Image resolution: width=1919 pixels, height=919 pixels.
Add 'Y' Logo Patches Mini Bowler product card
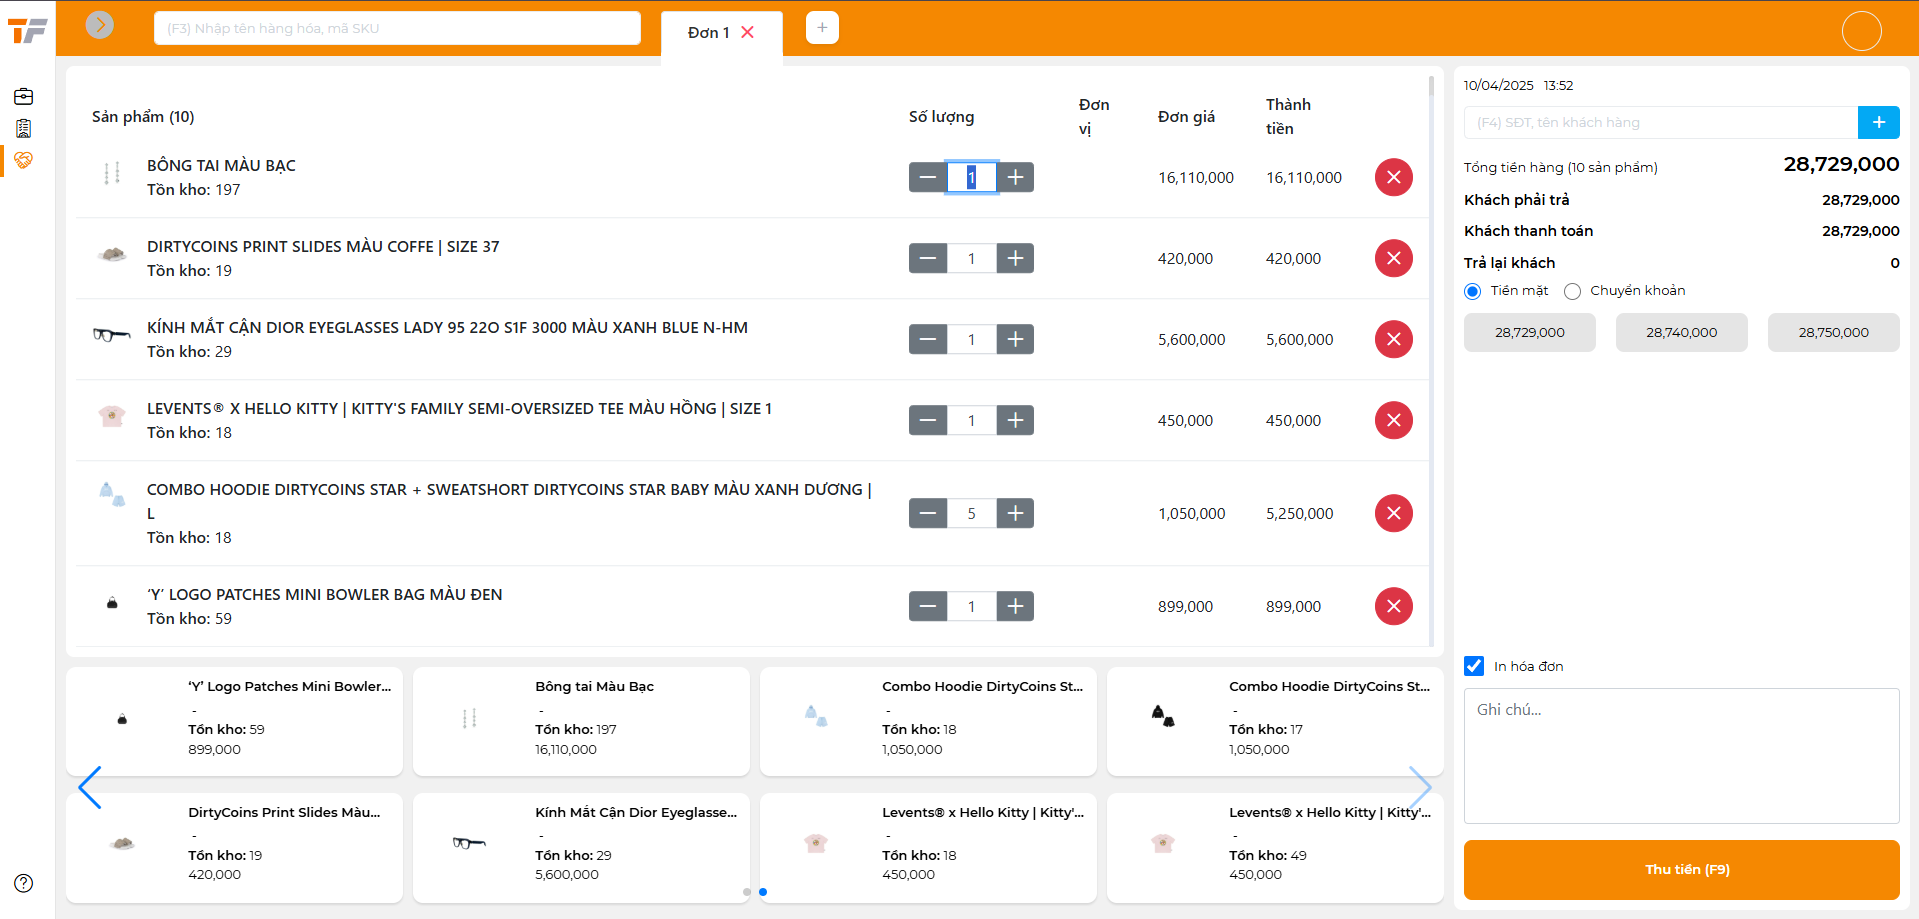(x=234, y=721)
